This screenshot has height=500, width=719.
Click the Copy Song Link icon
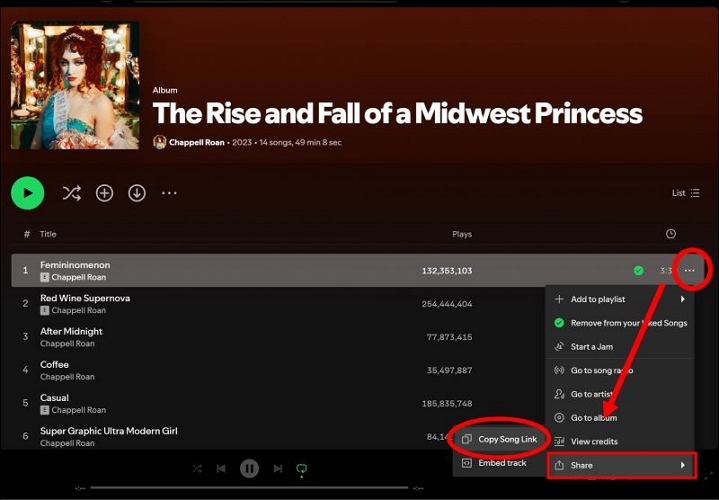[x=466, y=439]
